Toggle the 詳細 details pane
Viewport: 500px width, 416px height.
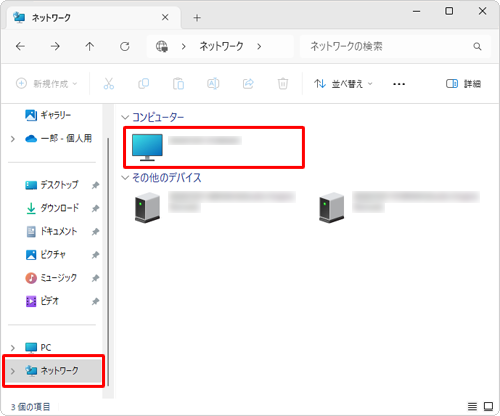coord(463,84)
